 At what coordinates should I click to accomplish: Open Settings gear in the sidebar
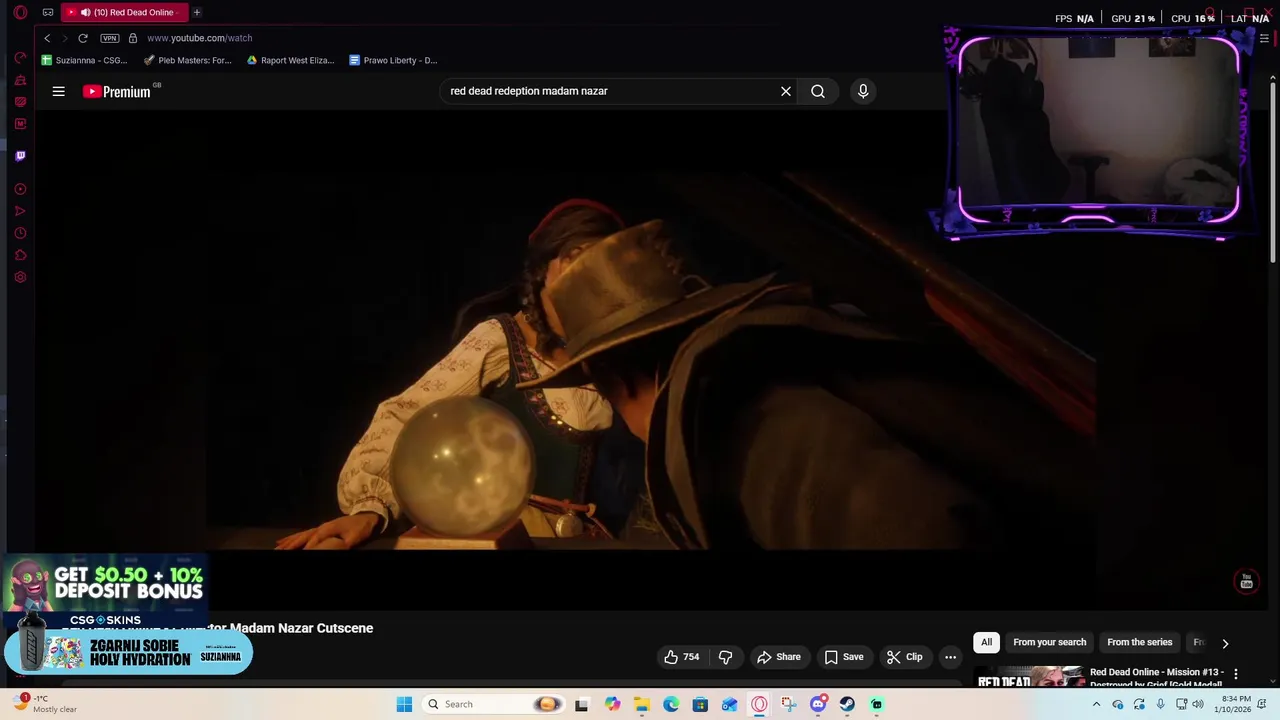pyautogui.click(x=20, y=277)
